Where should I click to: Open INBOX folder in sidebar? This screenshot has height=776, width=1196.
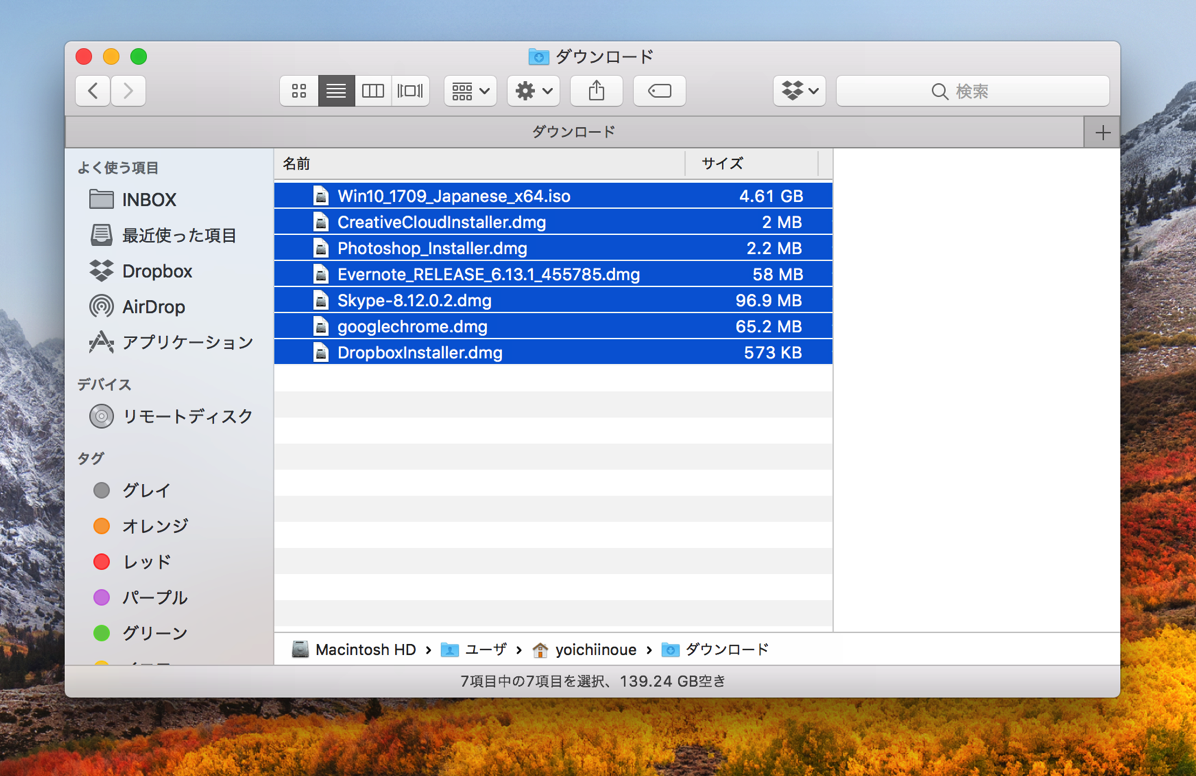pyautogui.click(x=150, y=200)
